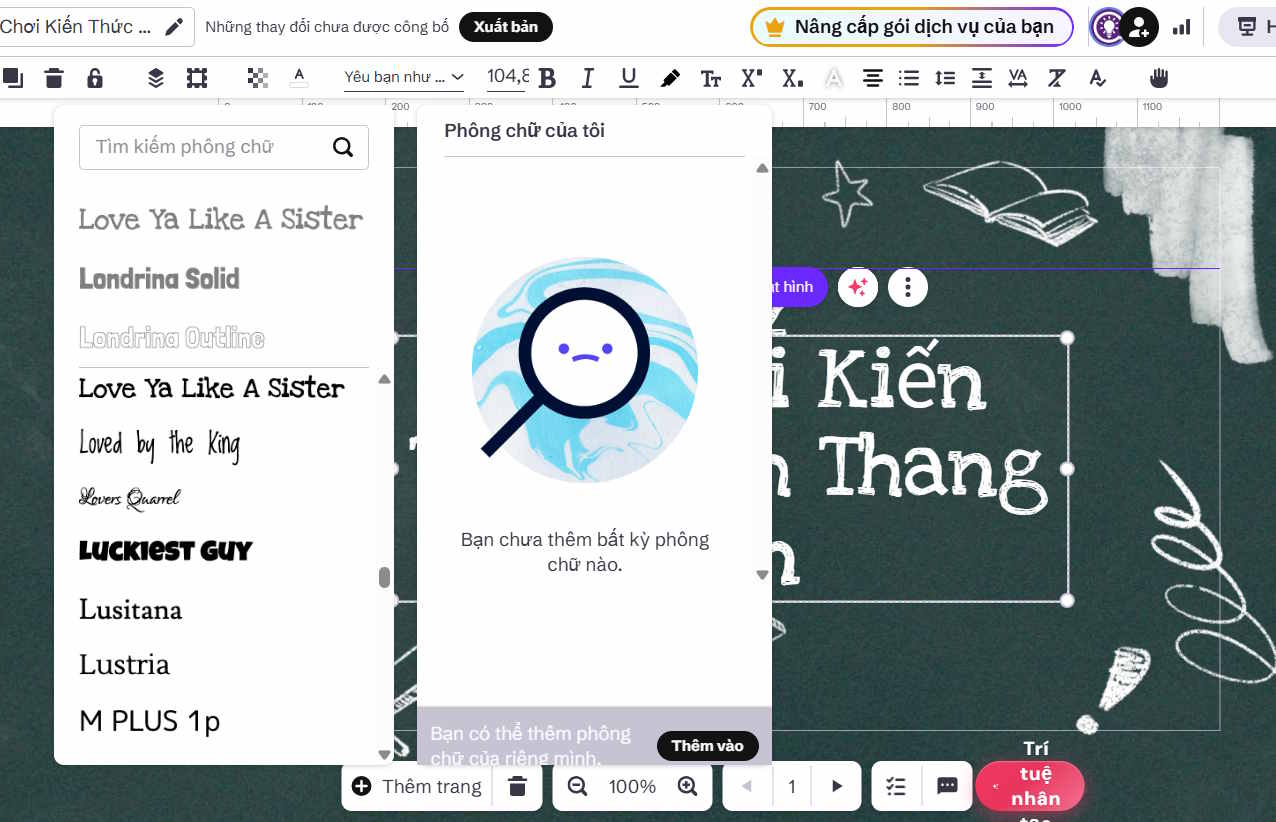Lock the selected element
Screen dimensions: 1276x822
click(x=96, y=77)
